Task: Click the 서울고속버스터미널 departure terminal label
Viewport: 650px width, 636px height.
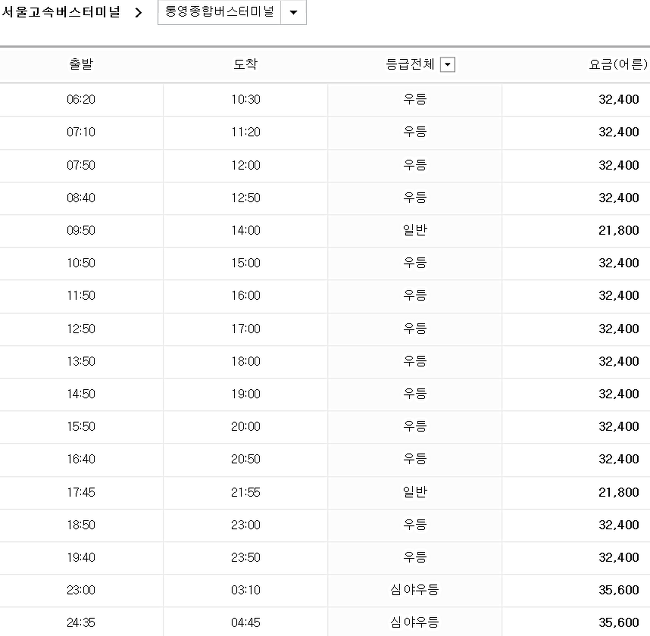Action: click(x=61, y=12)
